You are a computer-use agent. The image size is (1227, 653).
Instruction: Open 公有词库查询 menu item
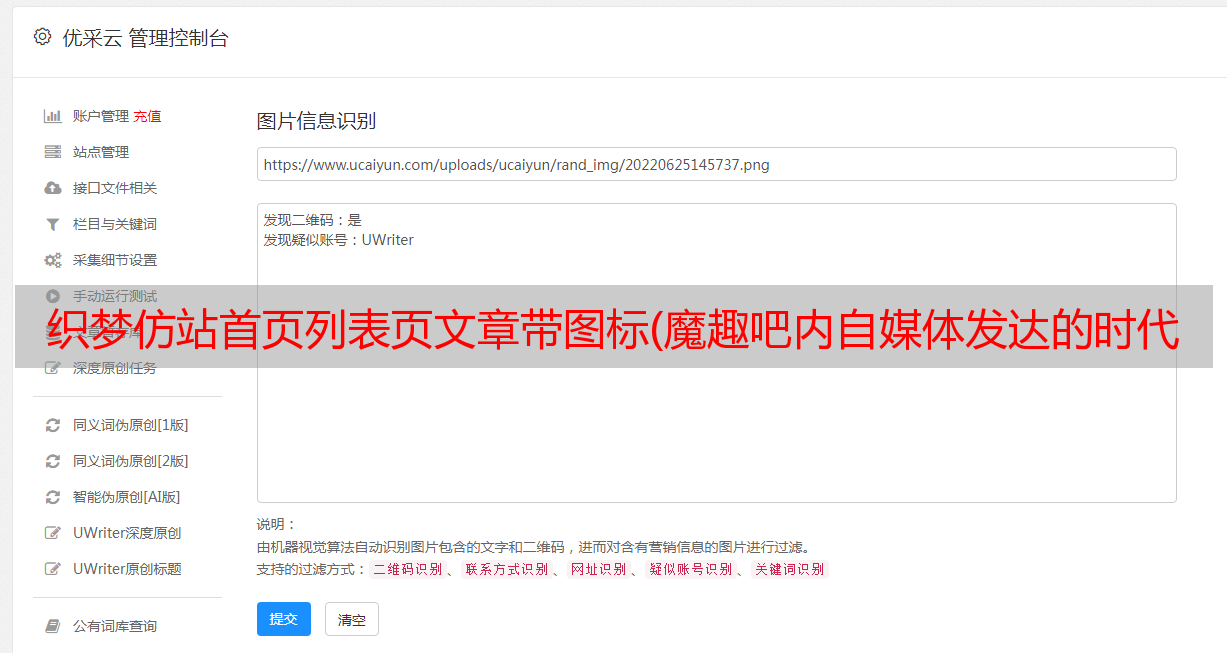tap(115, 626)
